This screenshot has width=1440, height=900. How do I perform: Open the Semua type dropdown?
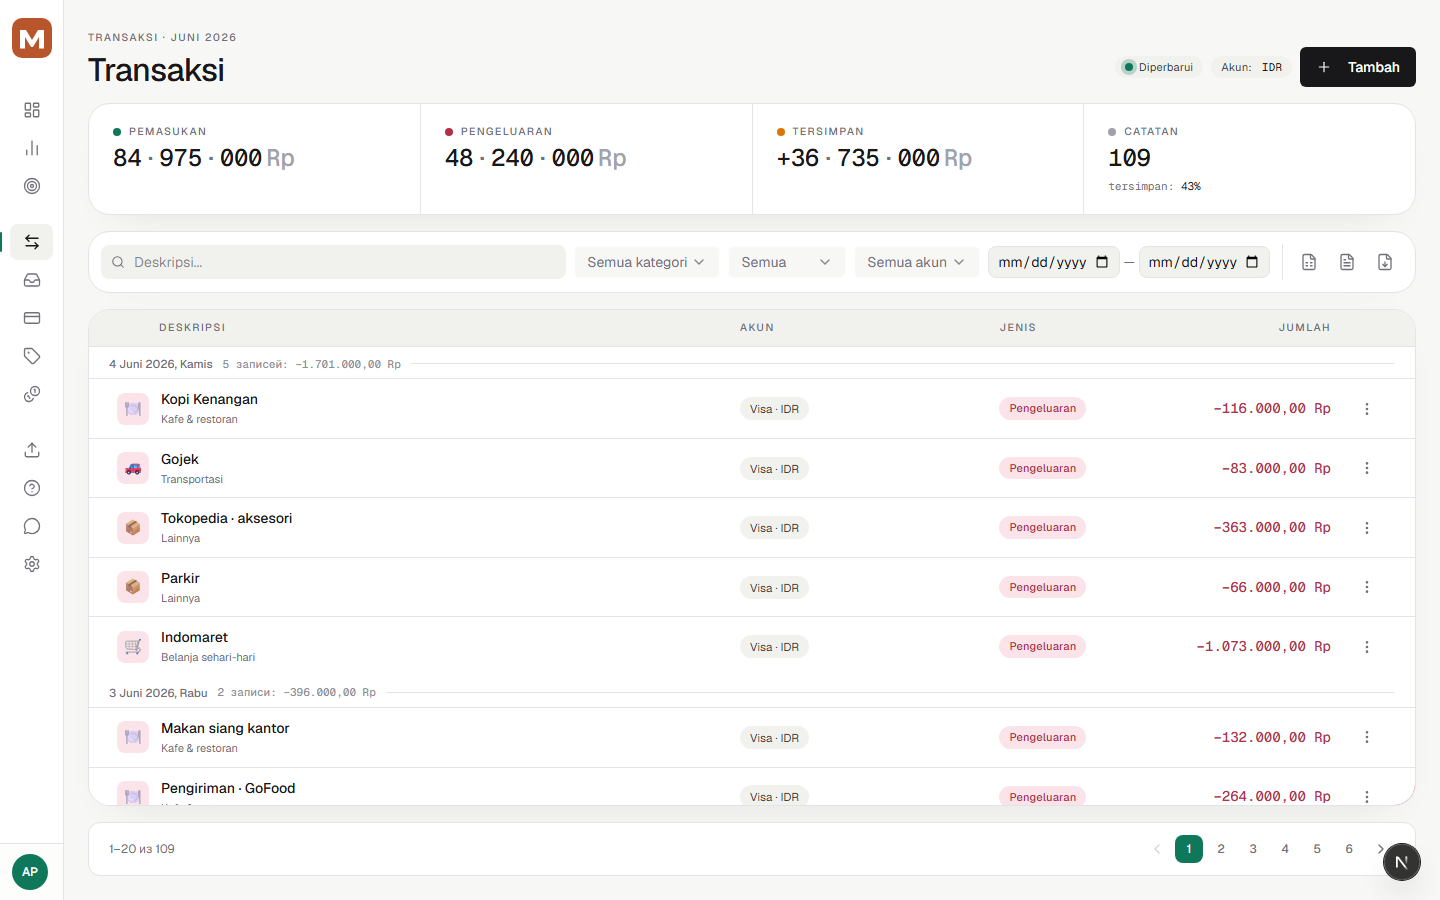coord(786,262)
